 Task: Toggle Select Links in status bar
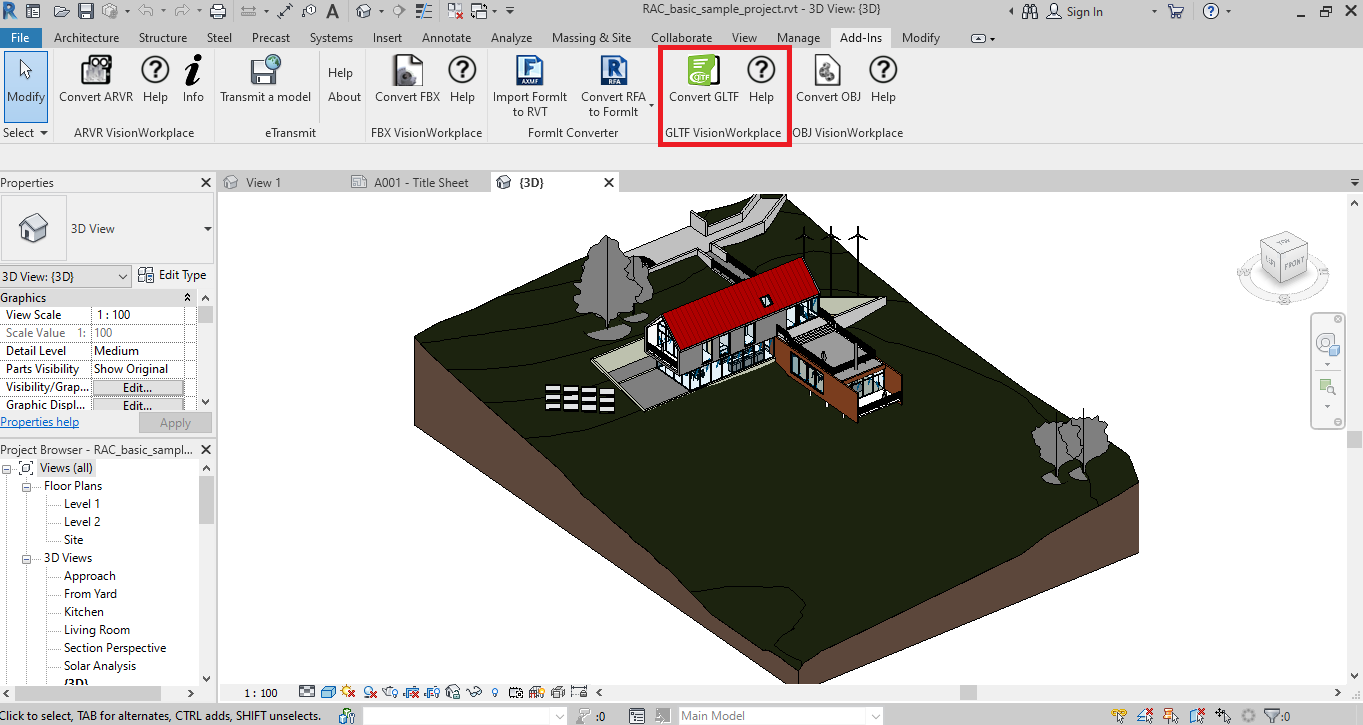(1121, 716)
